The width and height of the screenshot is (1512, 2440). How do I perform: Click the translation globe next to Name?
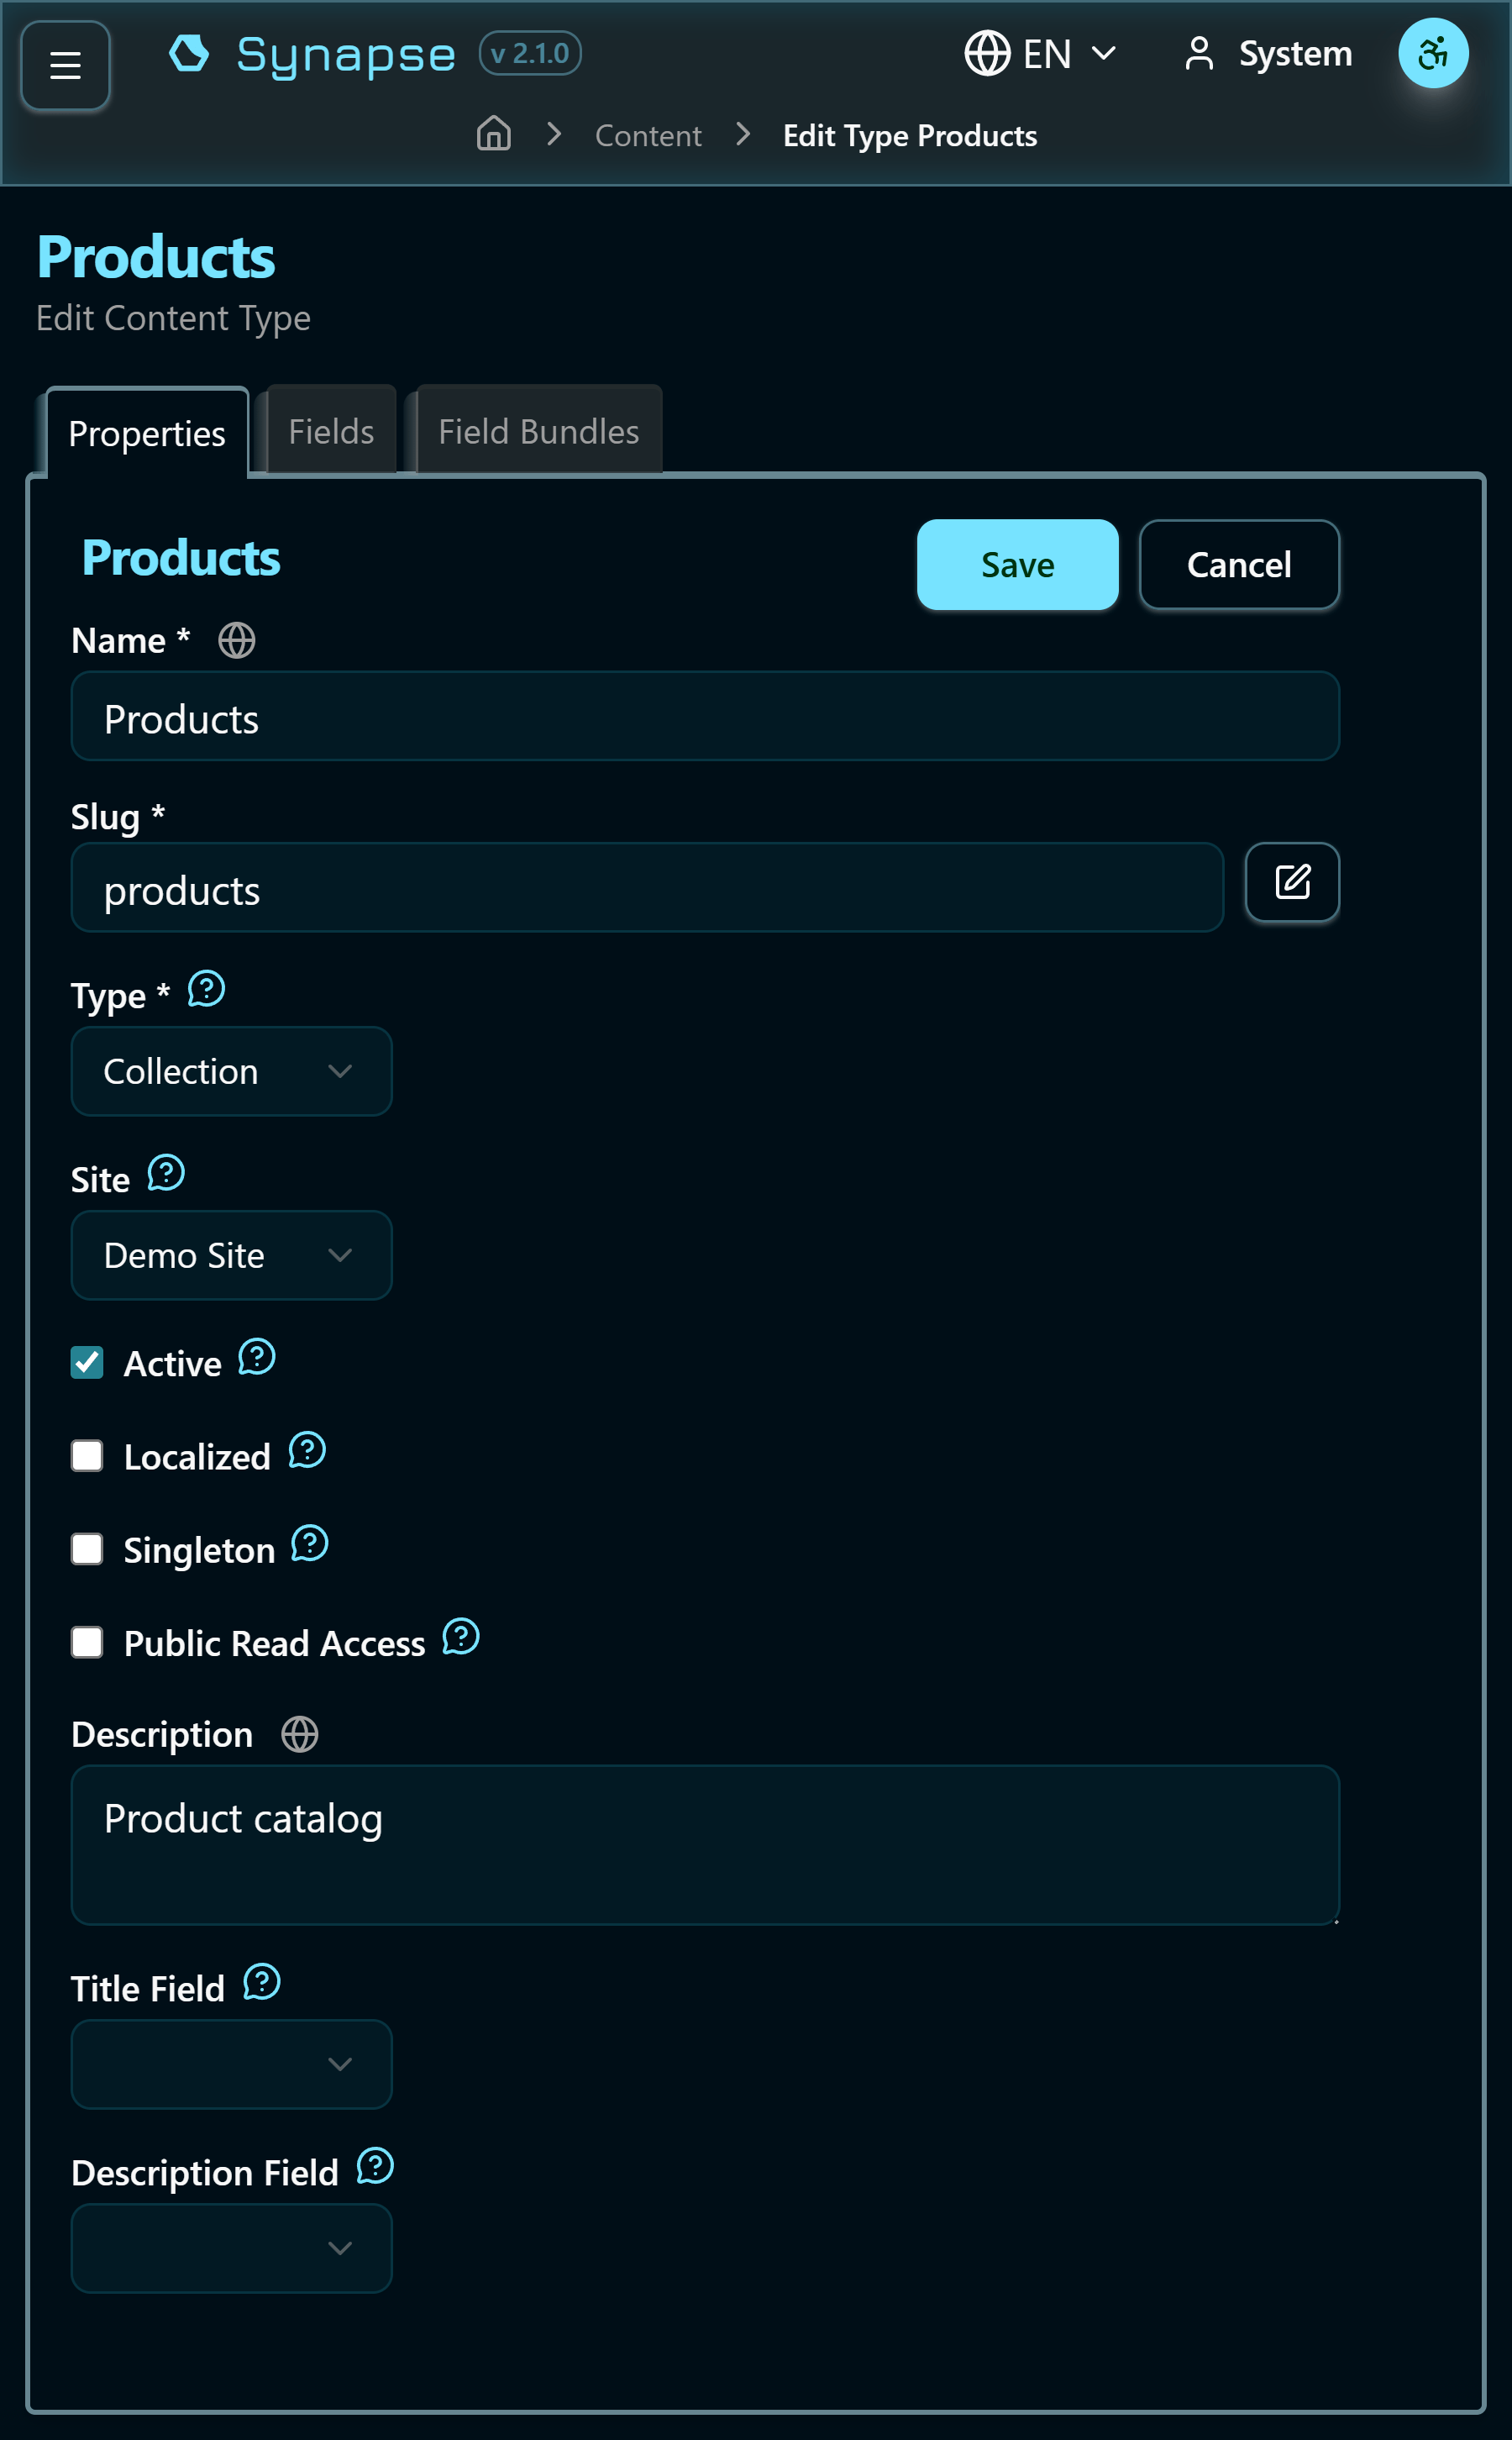coord(237,641)
